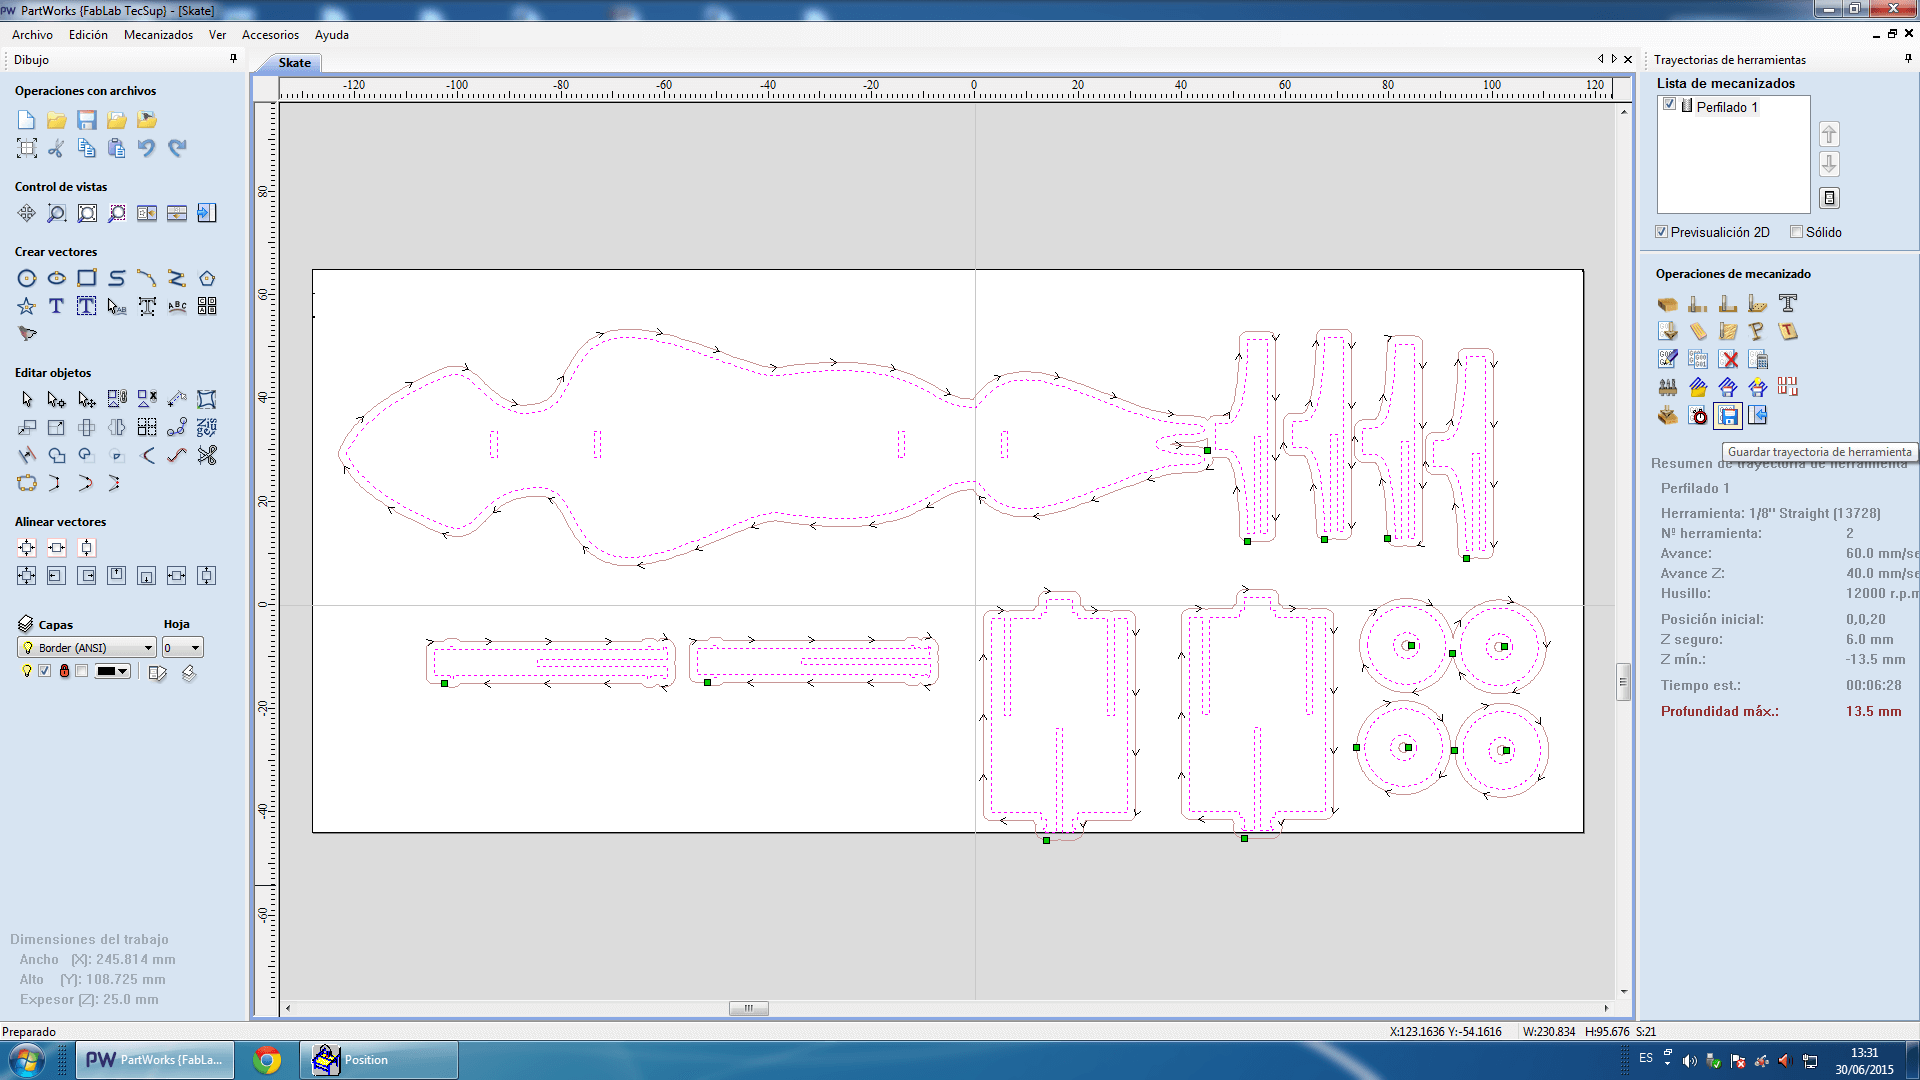Open the layers manager icon next to Capas
The image size is (1920, 1080).
(27, 624)
